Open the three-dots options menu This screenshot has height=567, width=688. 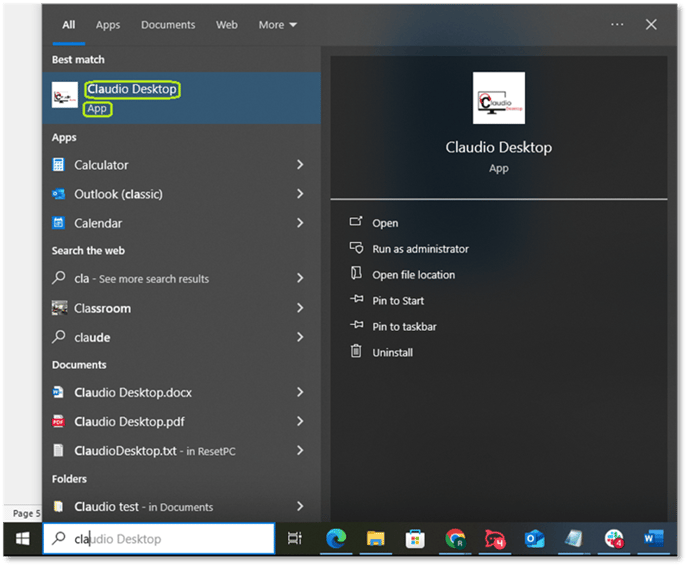point(617,25)
